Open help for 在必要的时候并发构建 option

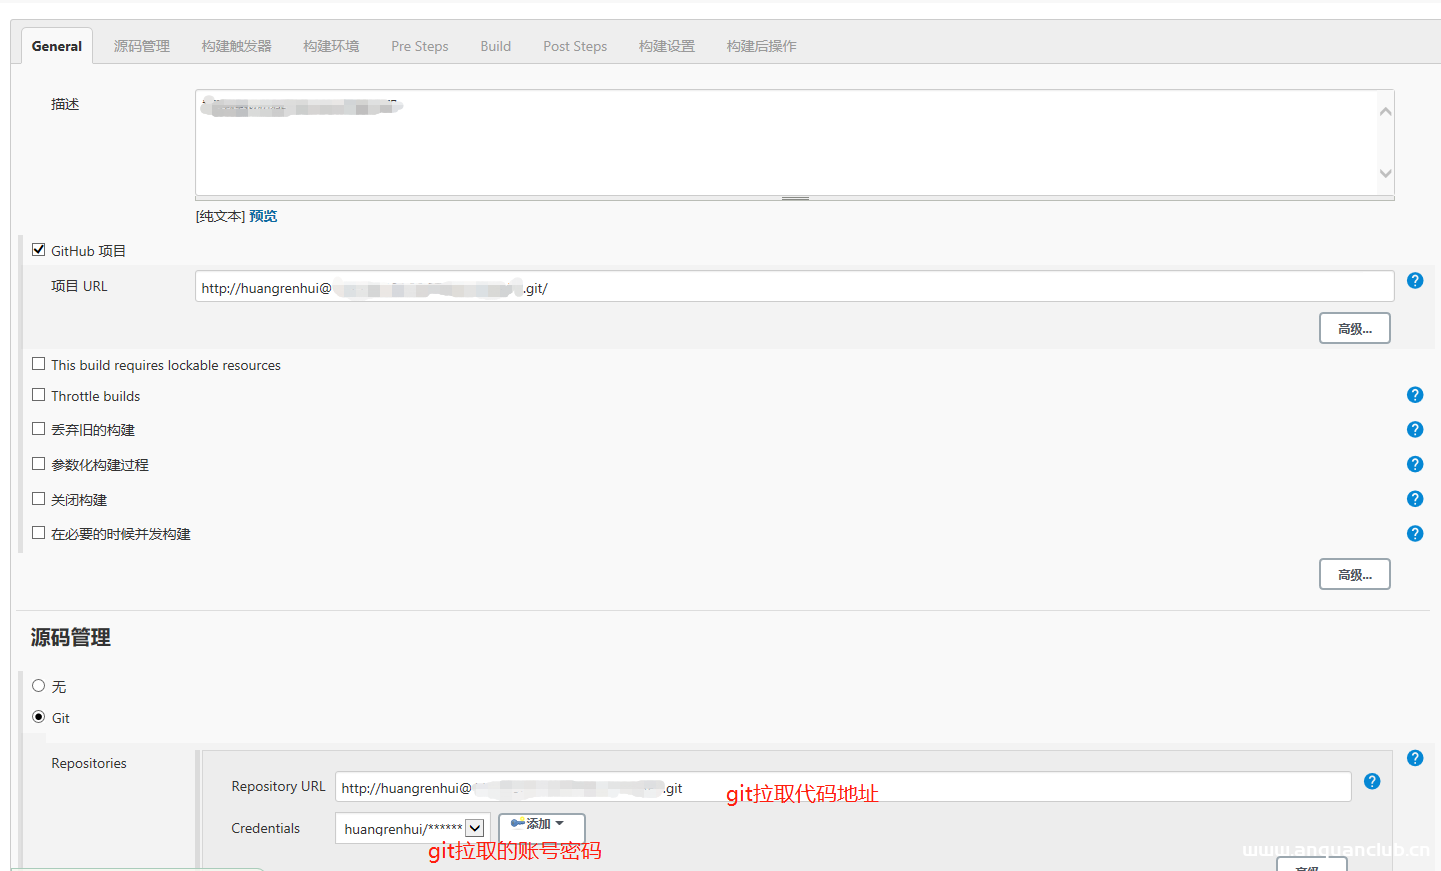tap(1415, 534)
